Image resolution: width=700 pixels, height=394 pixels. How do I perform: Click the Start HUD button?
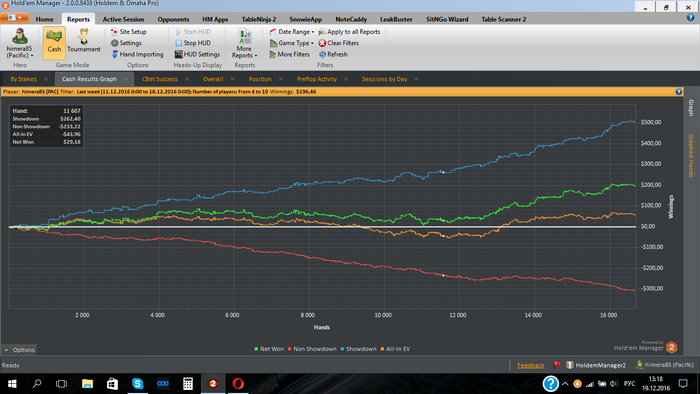coord(193,32)
